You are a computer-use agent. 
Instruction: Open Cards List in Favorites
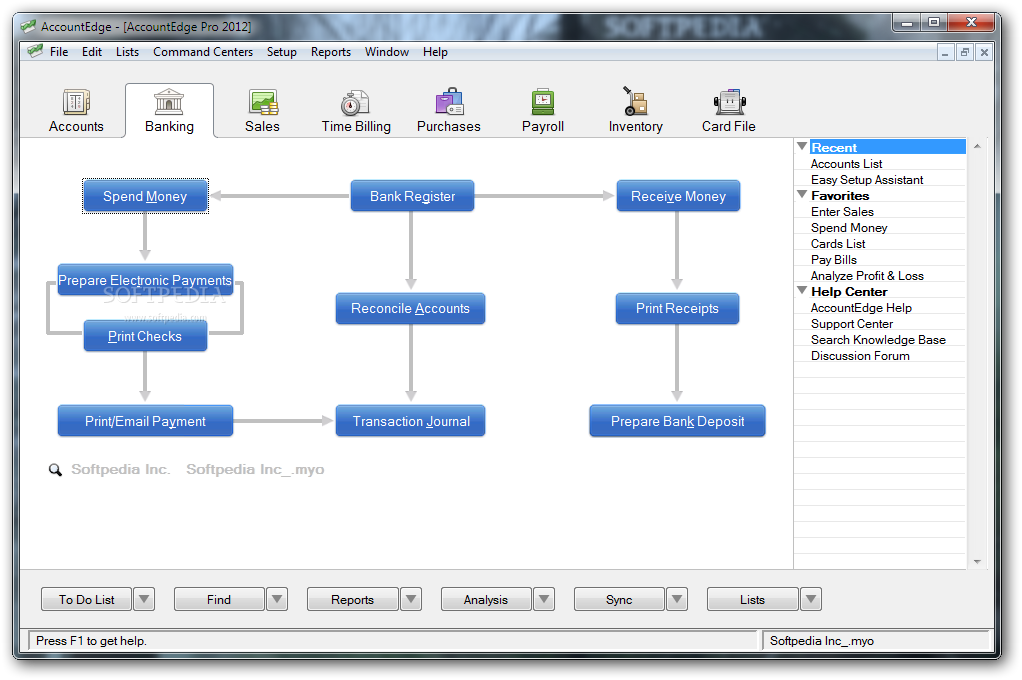[838, 244]
